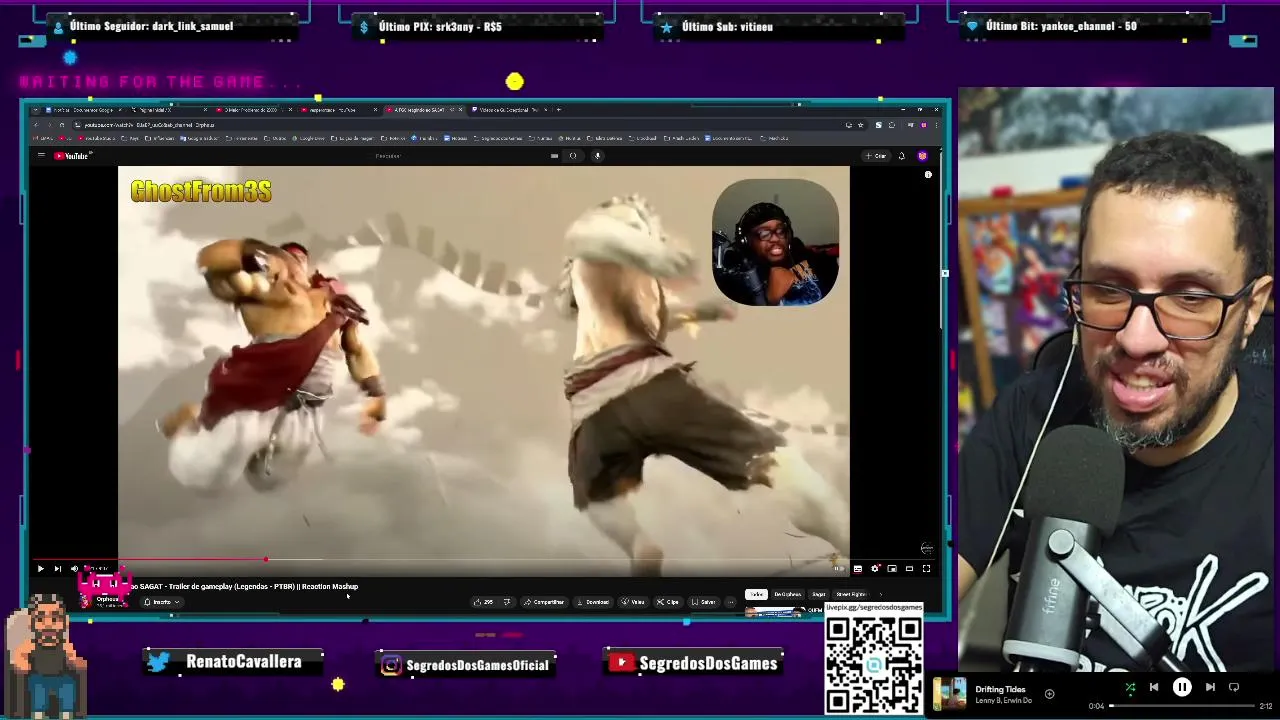The width and height of the screenshot is (1280, 720).
Task: Reload the browser page
Action: pos(62,125)
